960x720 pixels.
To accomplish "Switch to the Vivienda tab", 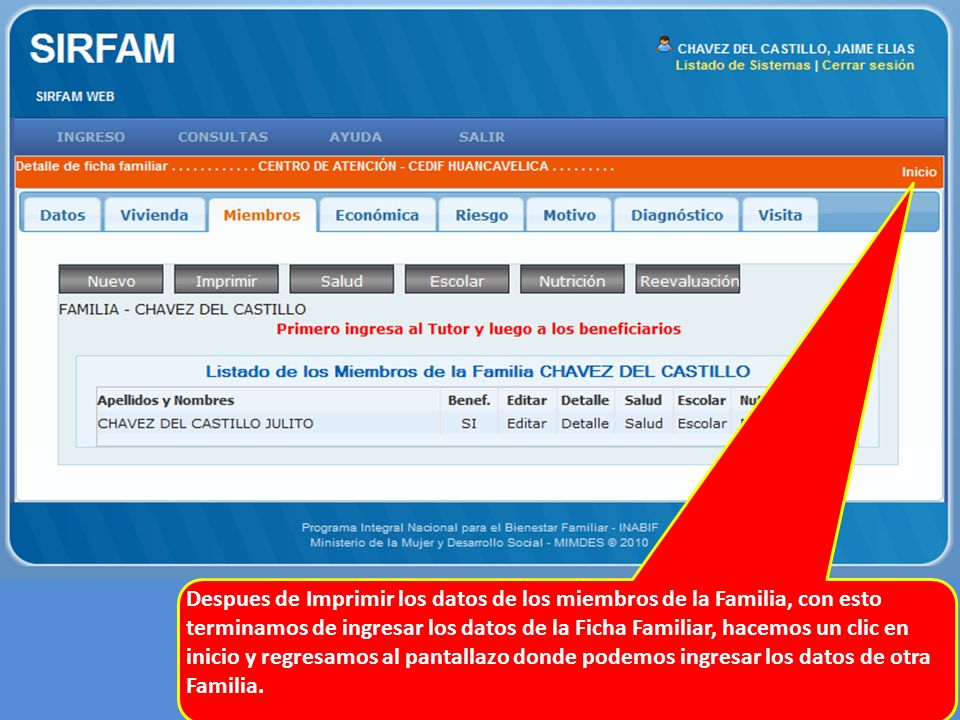I will coord(154,215).
